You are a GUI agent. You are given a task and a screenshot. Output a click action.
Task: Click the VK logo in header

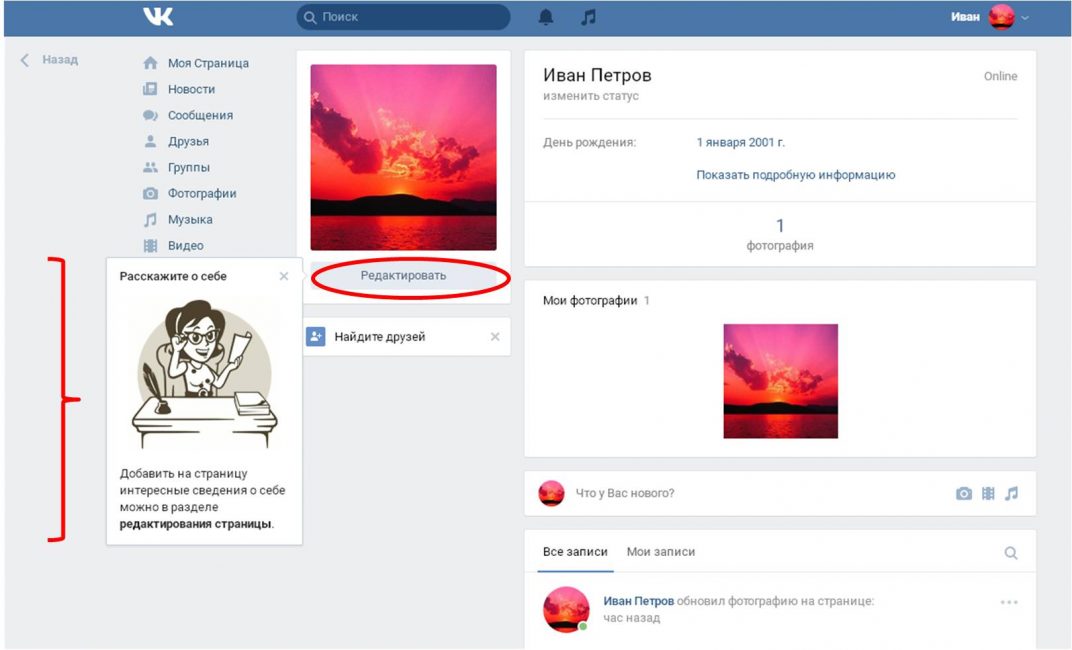pos(158,17)
